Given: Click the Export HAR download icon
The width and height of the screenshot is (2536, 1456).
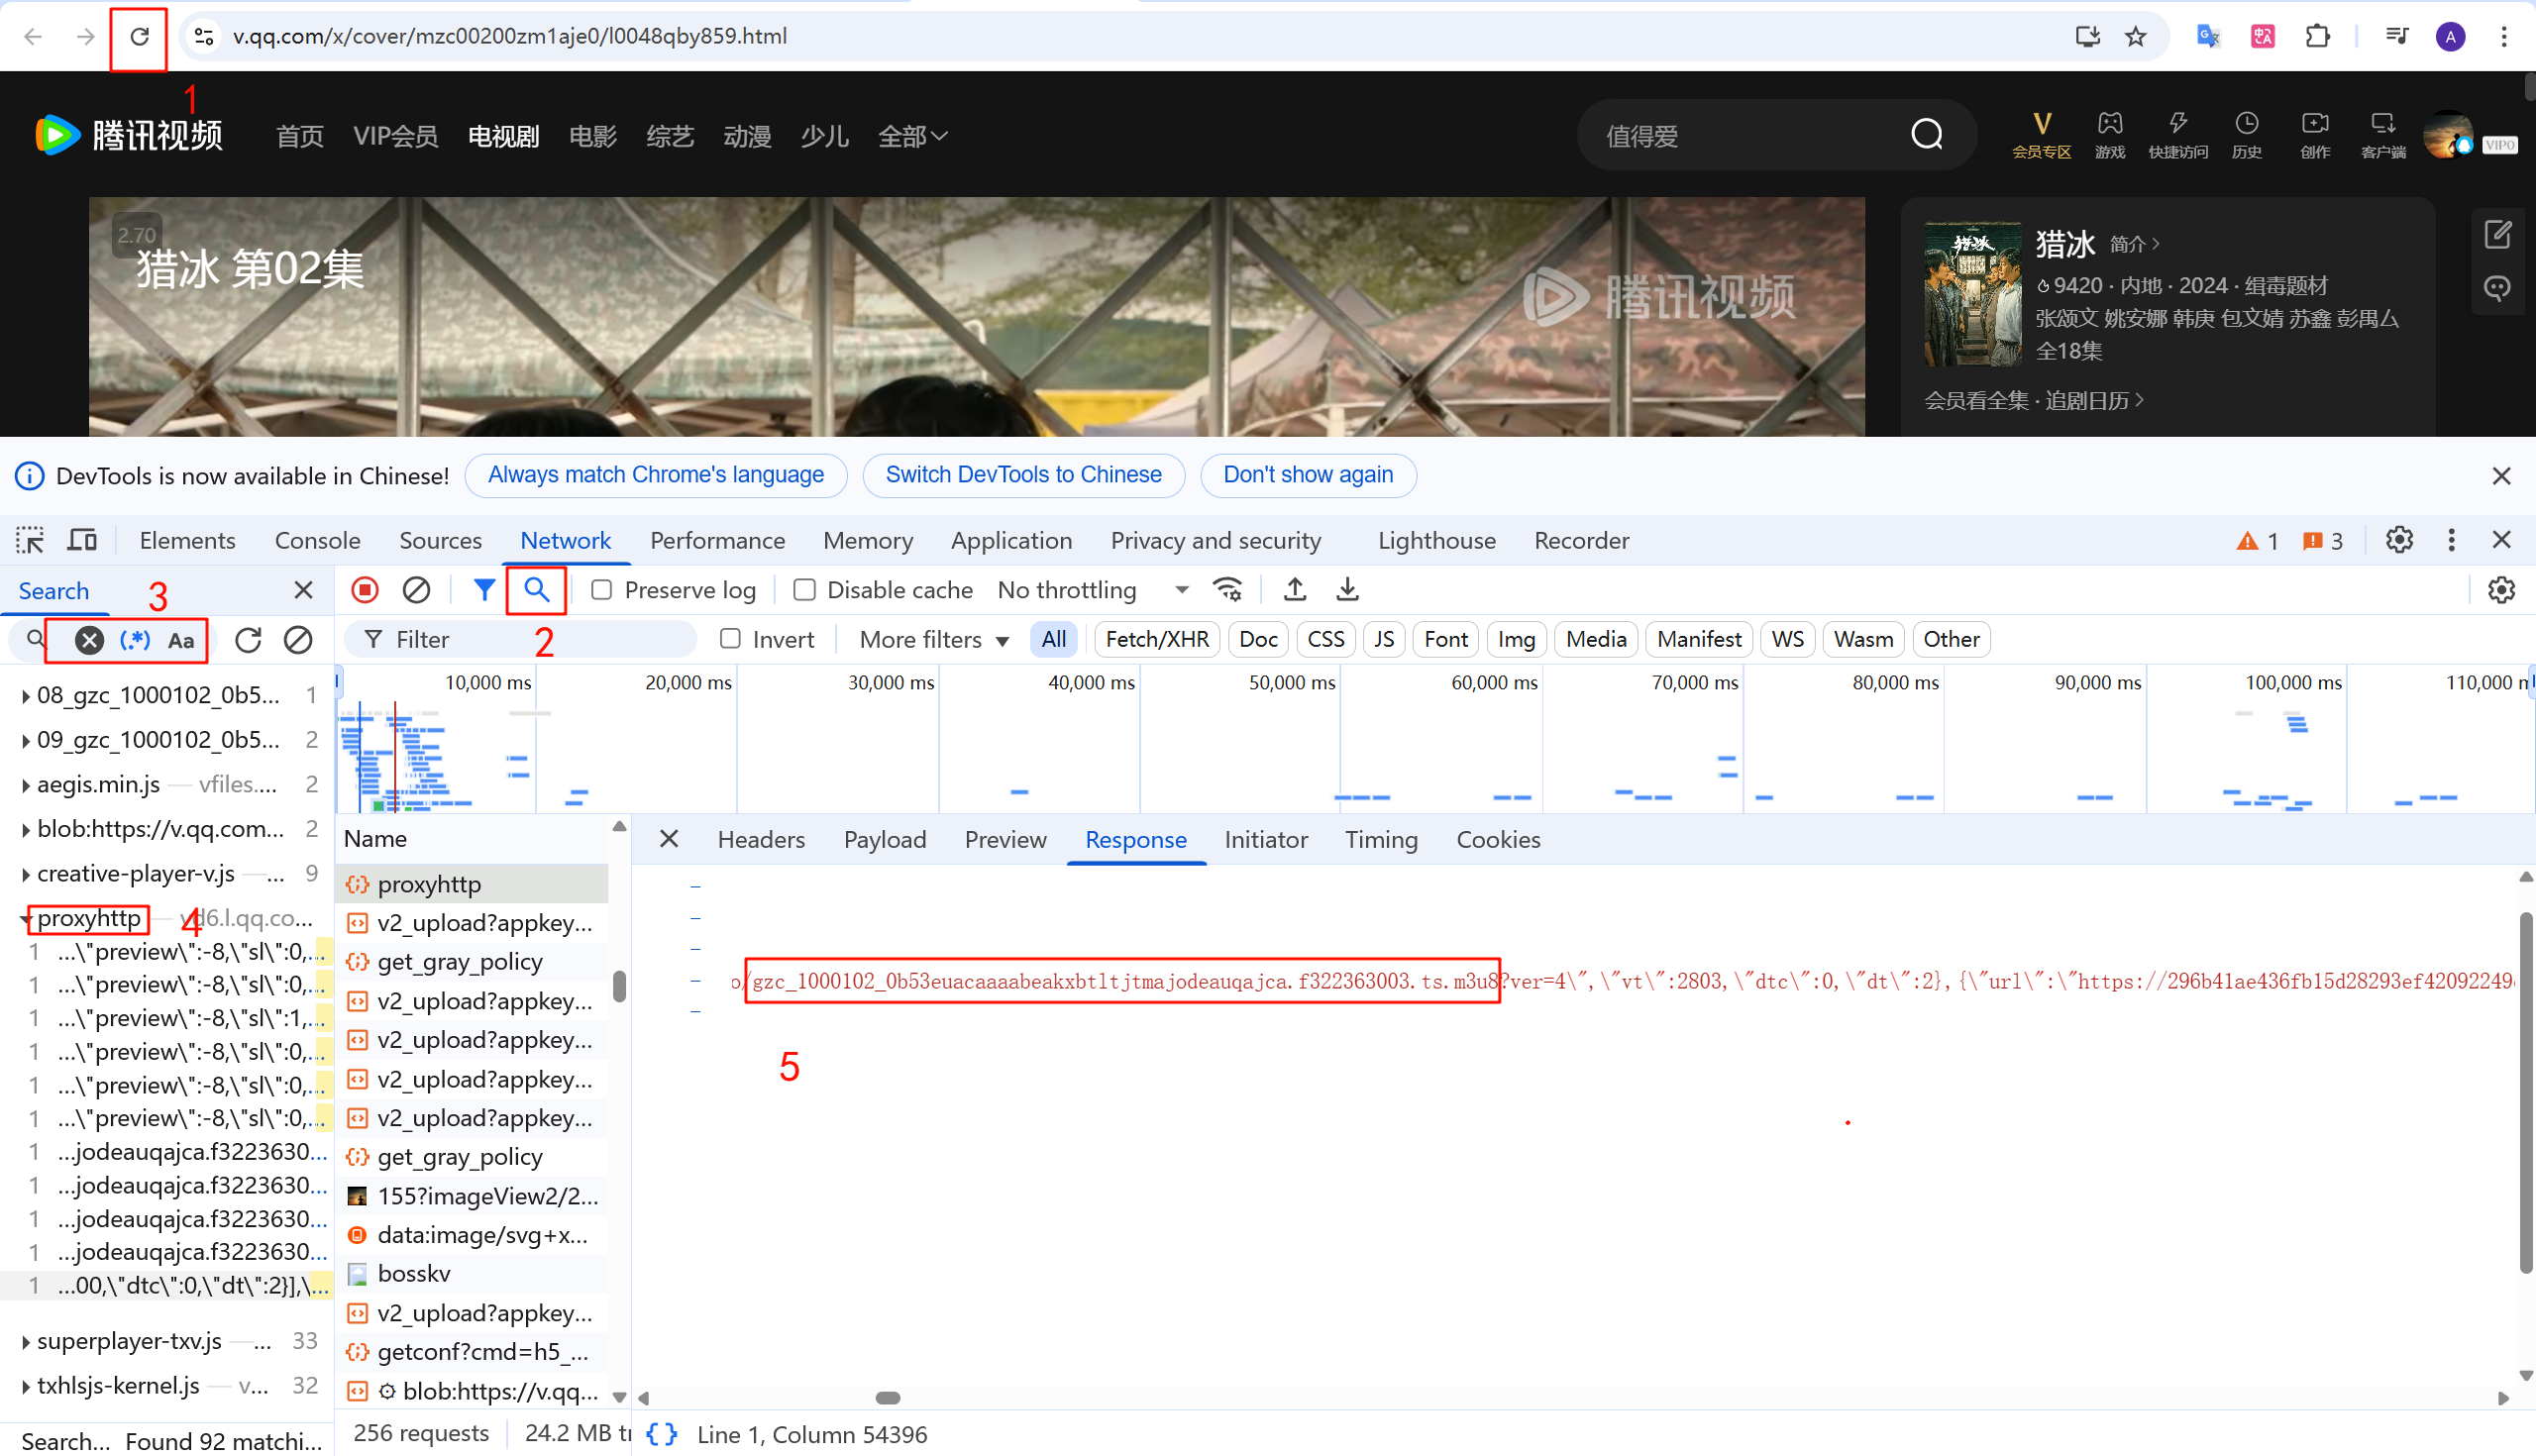Looking at the screenshot, I should coord(1347,590).
